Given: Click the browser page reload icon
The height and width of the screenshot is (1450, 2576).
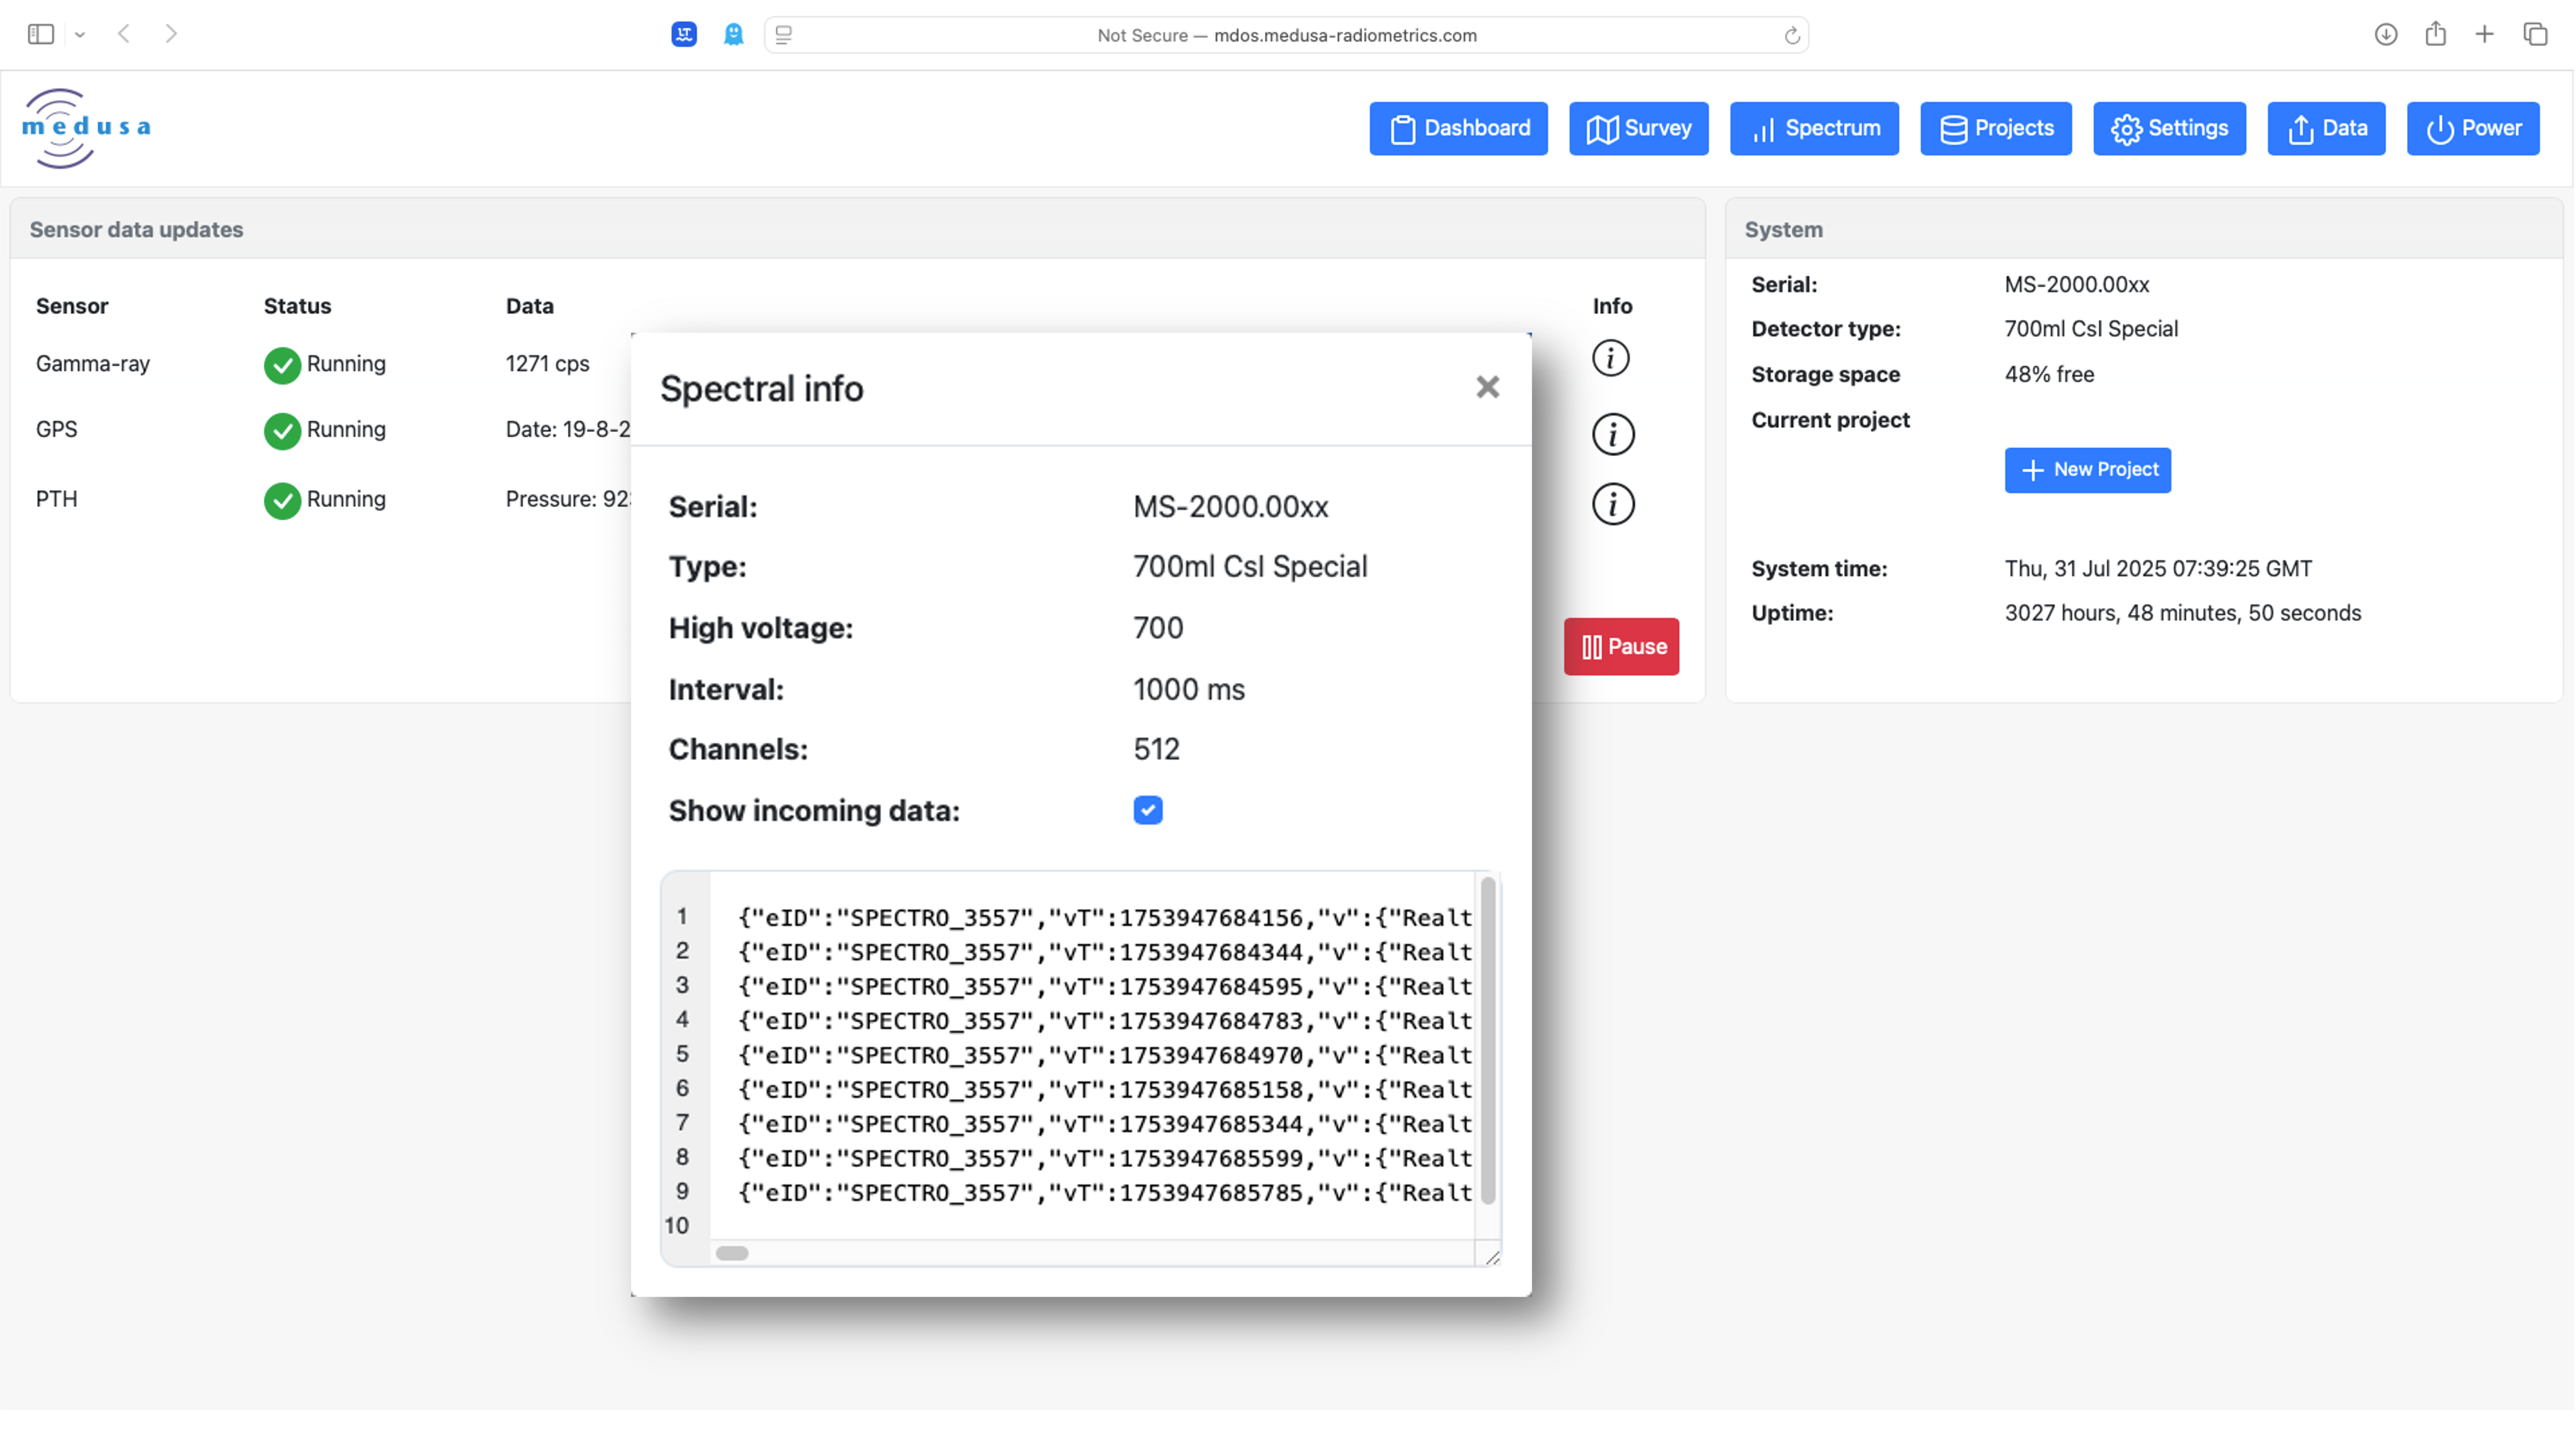Looking at the screenshot, I should (x=1791, y=36).
